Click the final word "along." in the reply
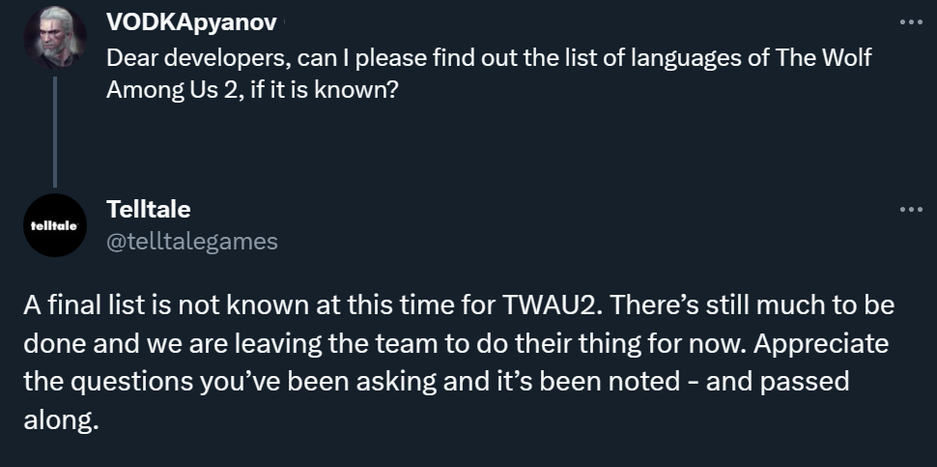The image size is (937, 467). click(x=61, y=420)
